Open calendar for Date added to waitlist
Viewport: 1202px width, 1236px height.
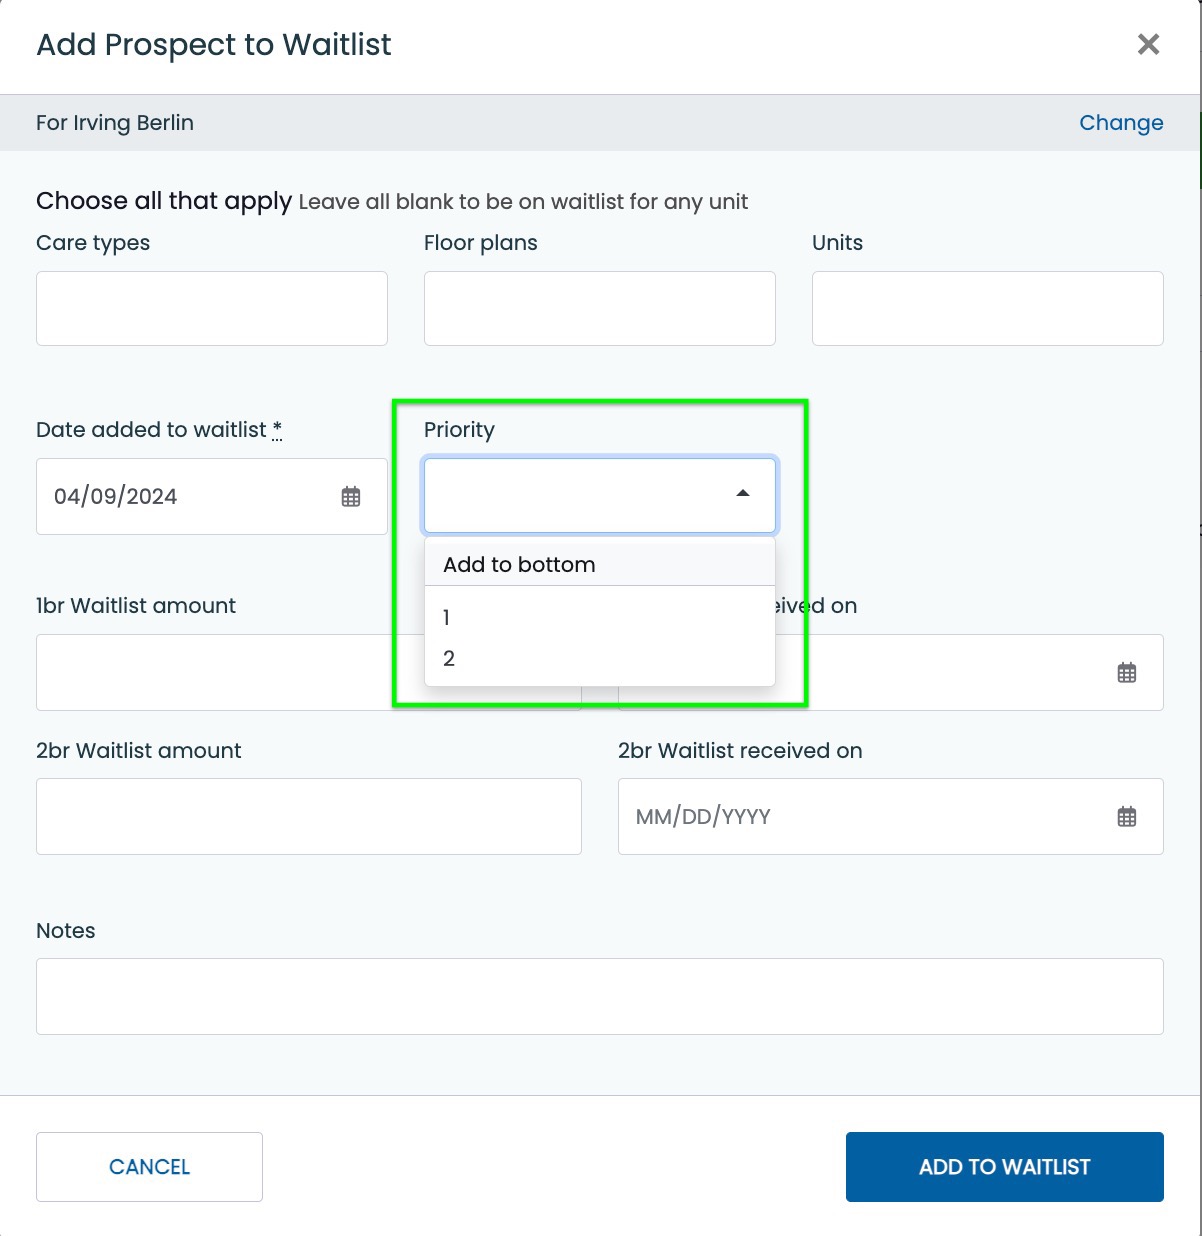click(351, 497)
